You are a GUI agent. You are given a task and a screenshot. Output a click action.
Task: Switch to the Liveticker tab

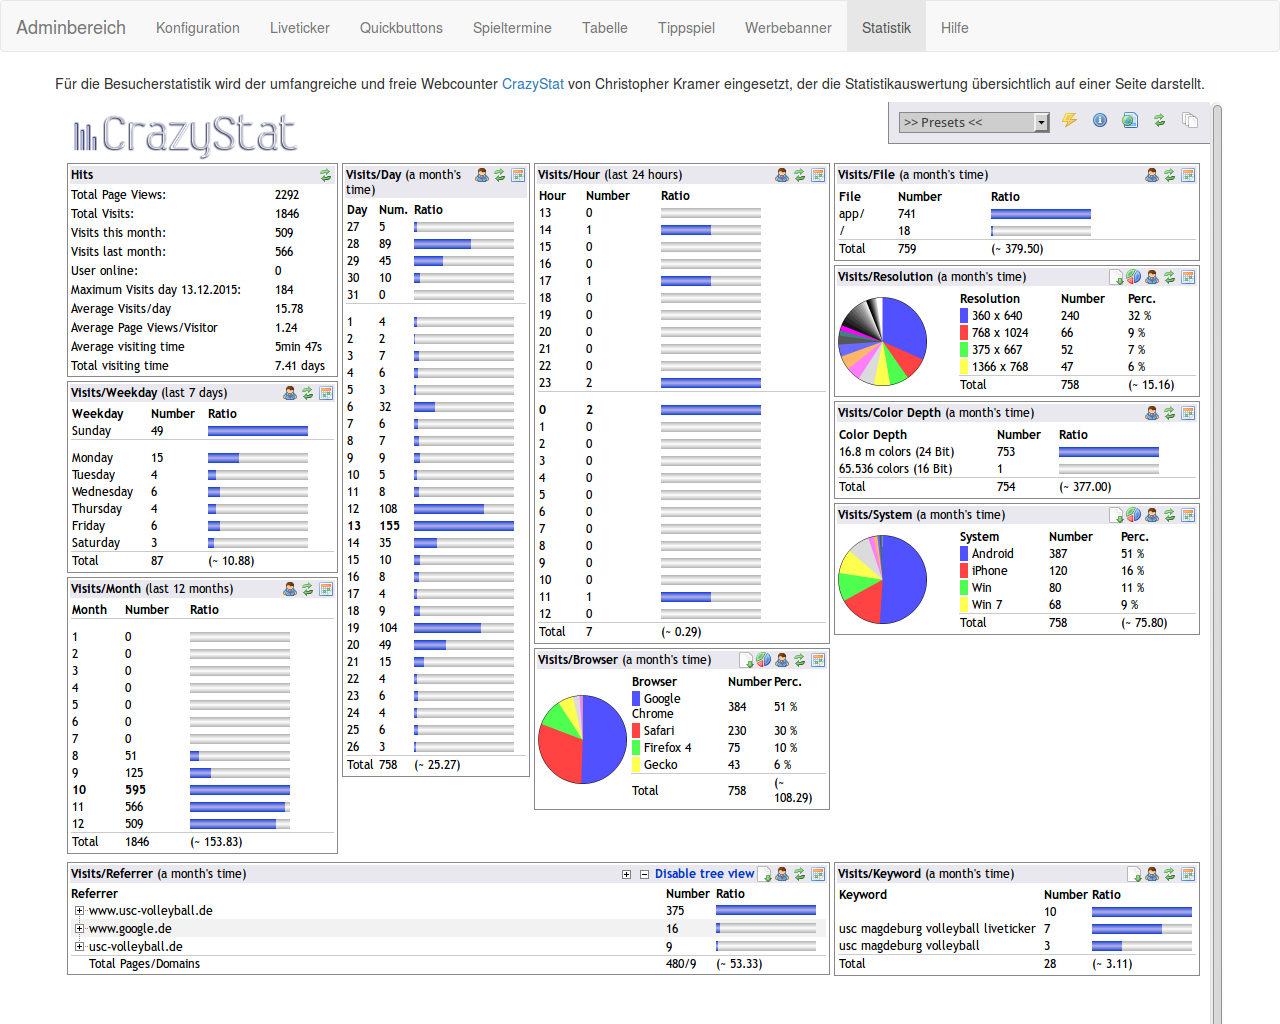[x=299, y=28]
